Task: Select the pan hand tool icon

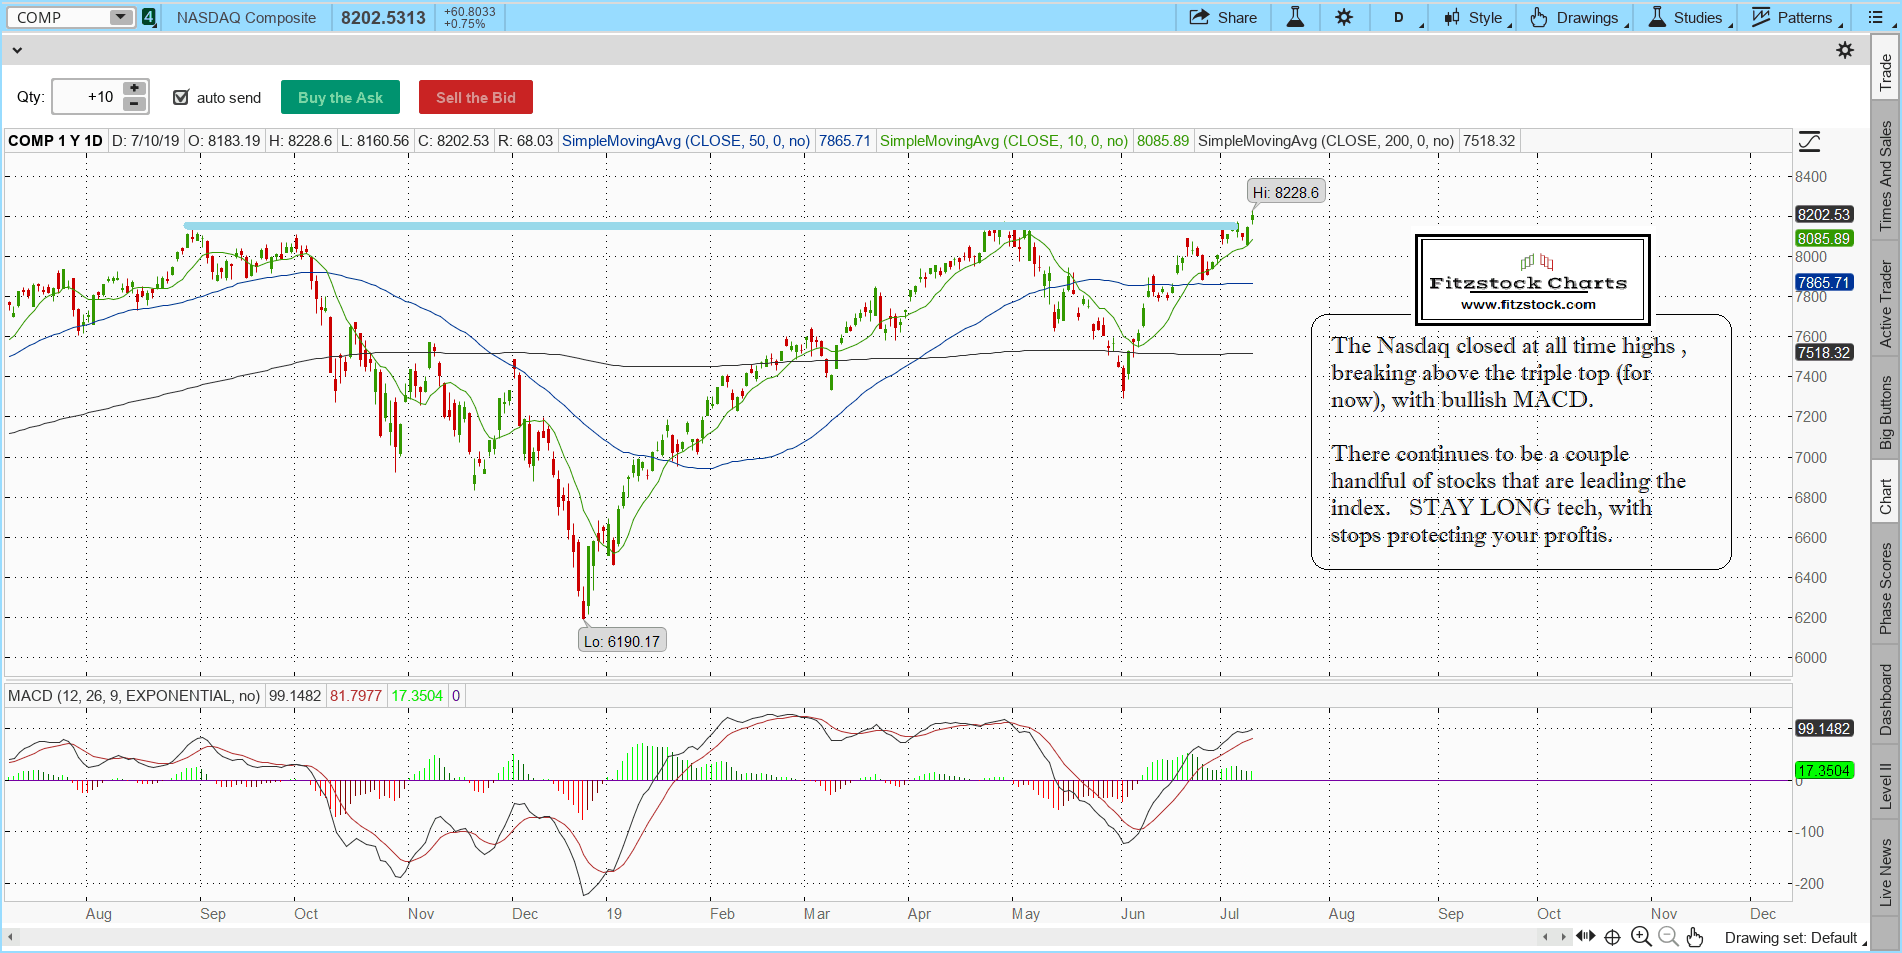Action: coord(1695,937)
